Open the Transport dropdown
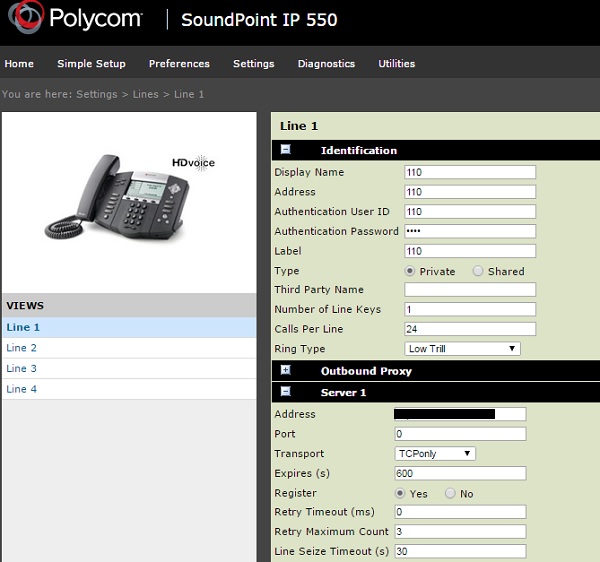Image resolution: width=600 pixels, height=562 pixels. [x=435, y=454]
